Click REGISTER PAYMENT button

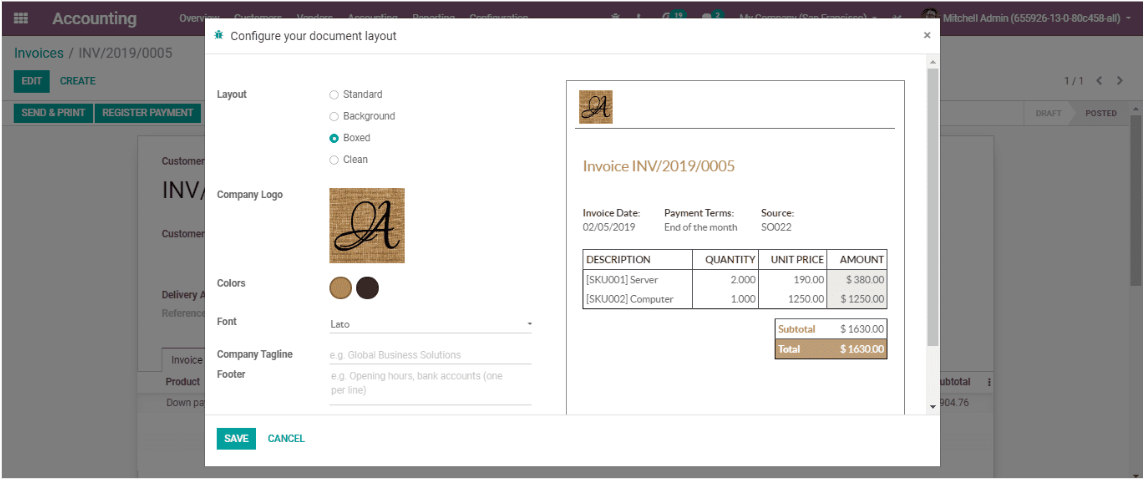tap(148, 113)
